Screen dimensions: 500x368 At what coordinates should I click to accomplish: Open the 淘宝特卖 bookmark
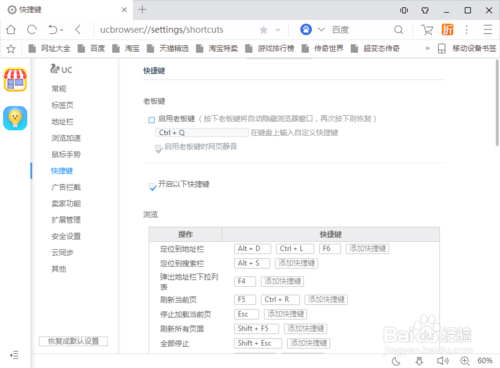coord(217,49)
